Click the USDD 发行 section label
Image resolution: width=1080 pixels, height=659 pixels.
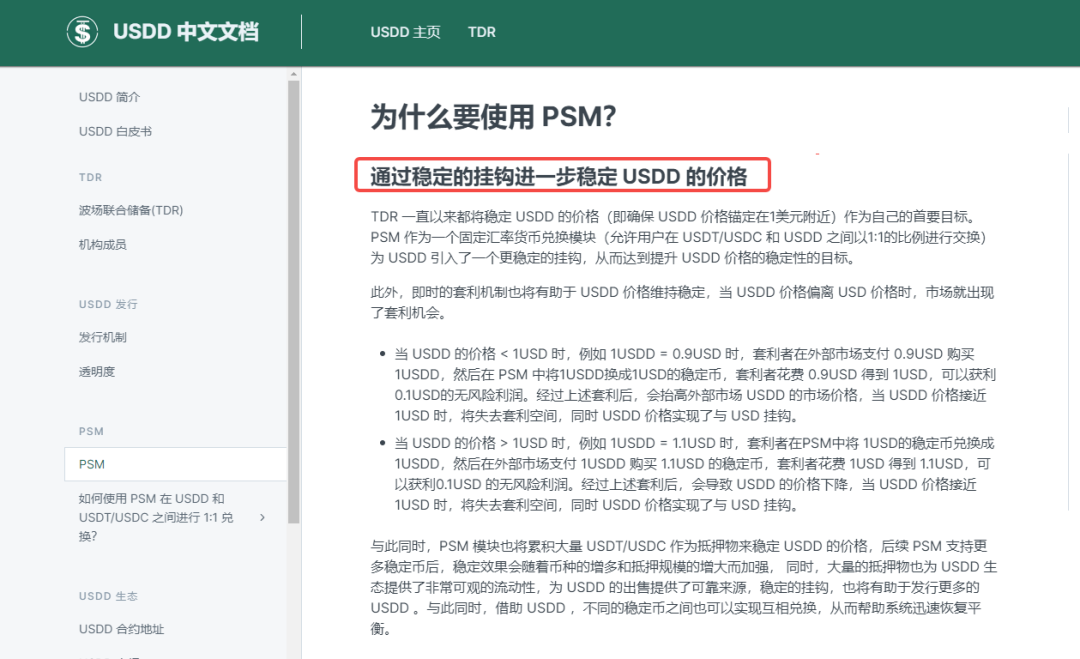[x=108, y=304]
